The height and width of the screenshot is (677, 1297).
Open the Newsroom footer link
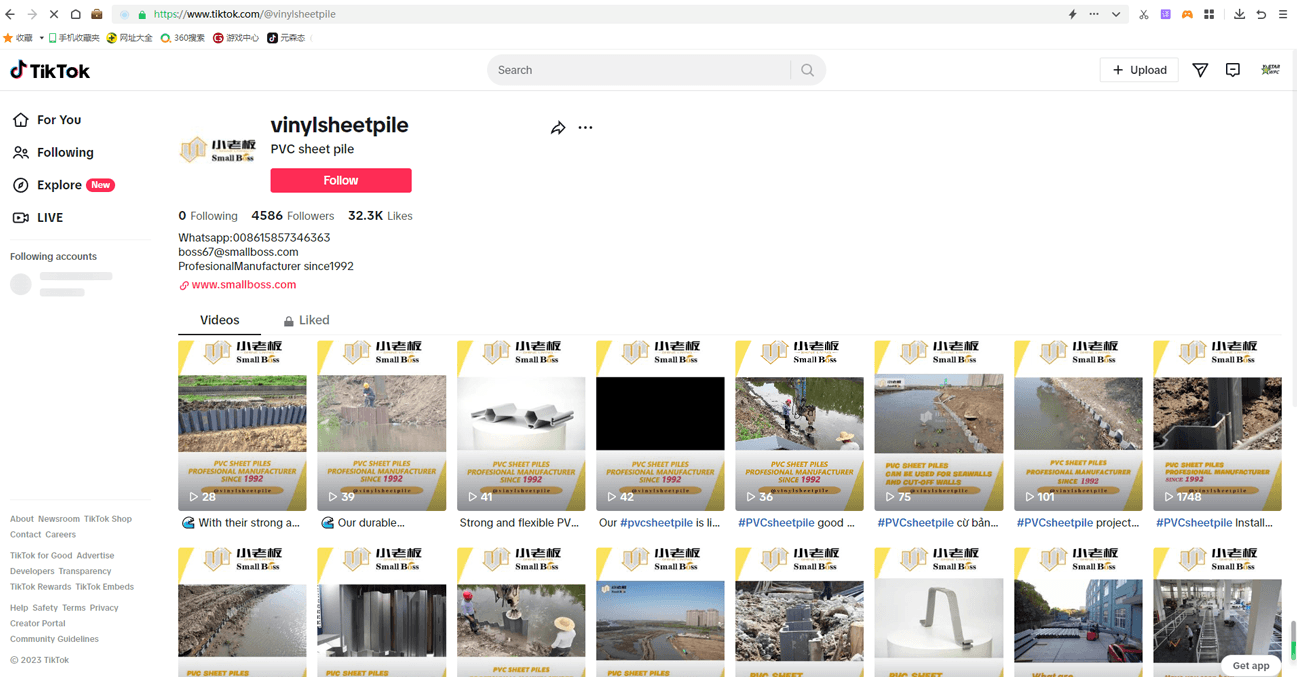(x=59, y=519)
